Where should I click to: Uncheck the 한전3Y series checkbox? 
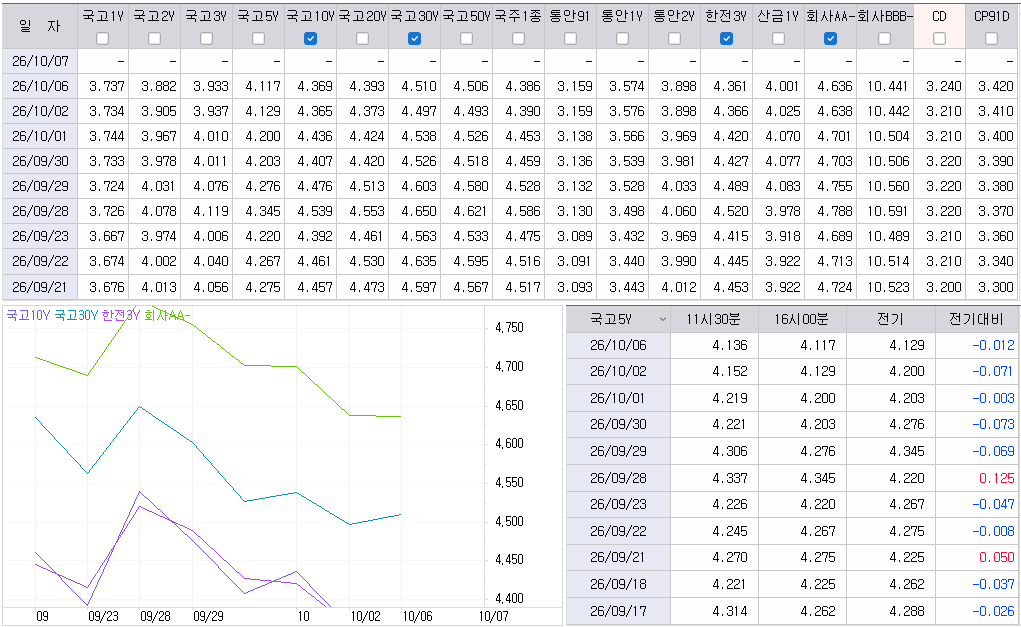(x=727, y=39)
